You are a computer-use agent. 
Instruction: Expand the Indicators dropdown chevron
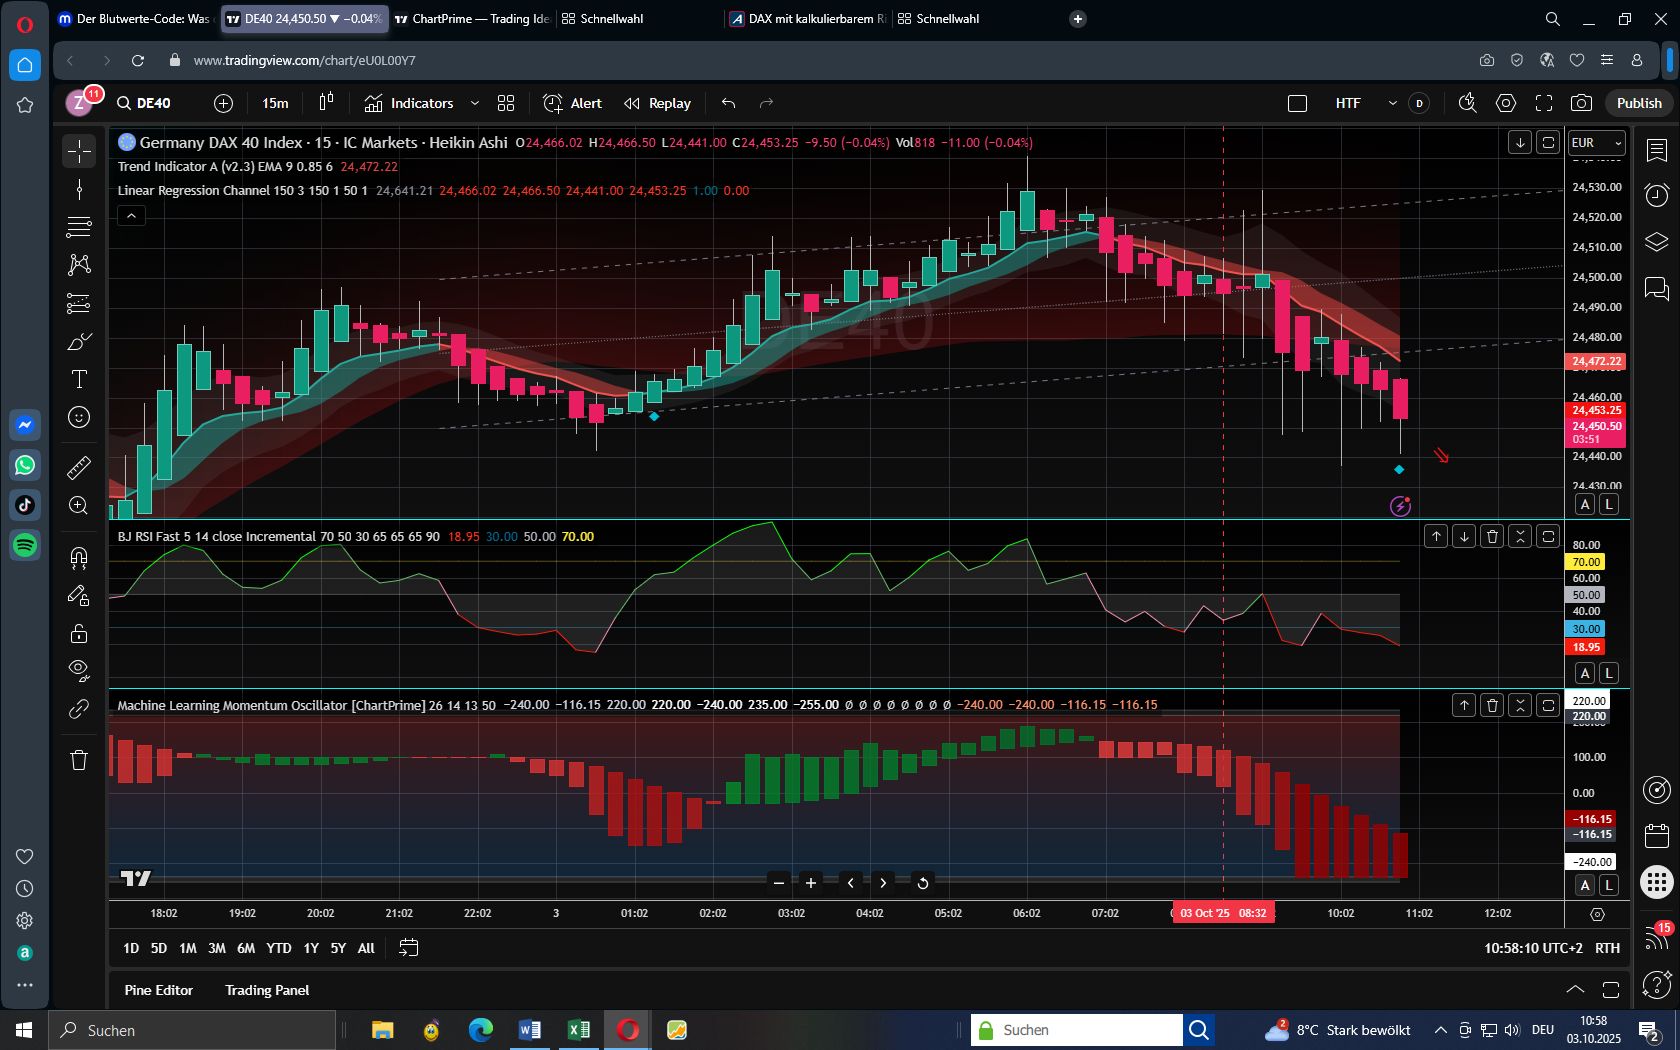[475, 103]
